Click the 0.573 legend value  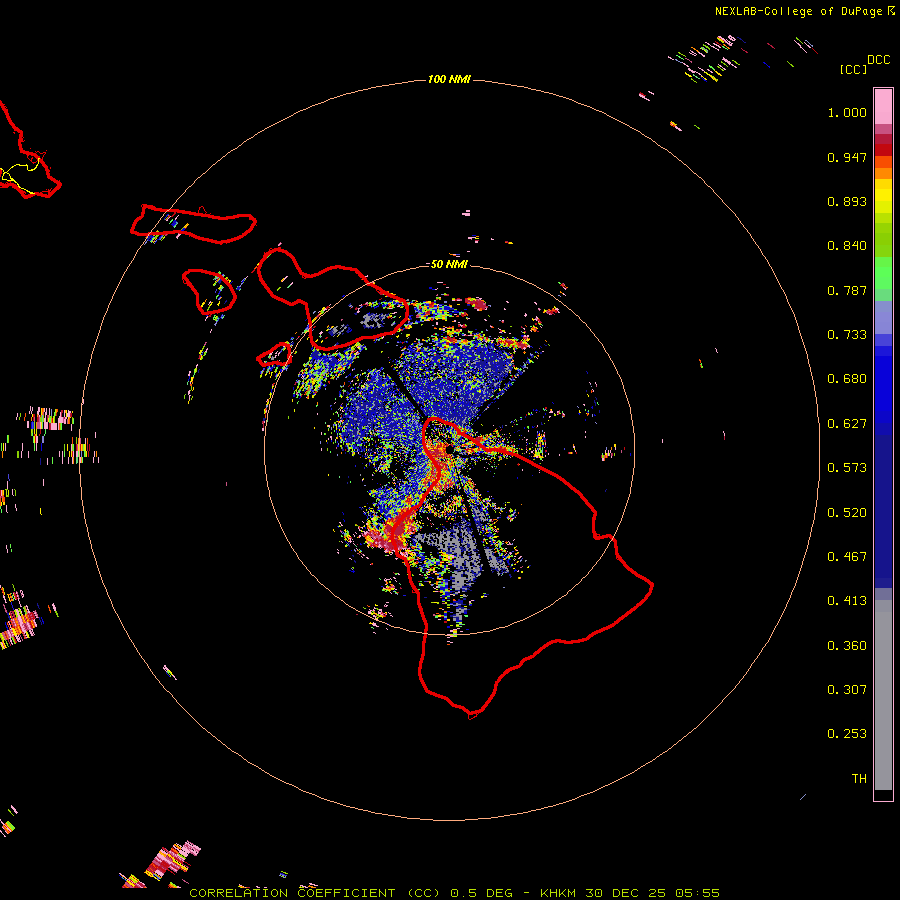(x=847, y=468)
